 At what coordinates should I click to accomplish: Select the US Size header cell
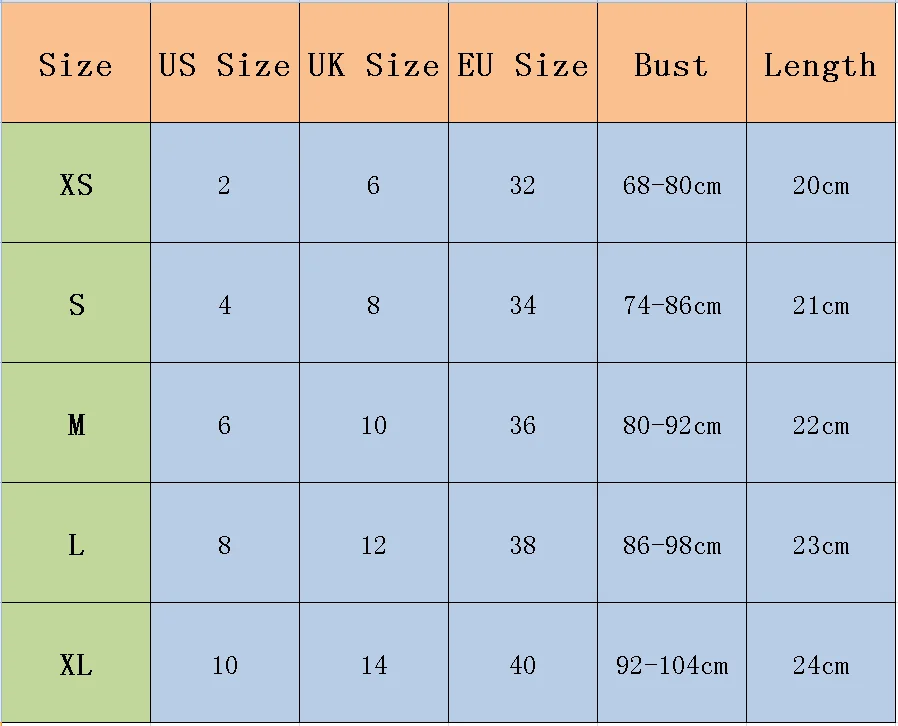coord(224,62)
